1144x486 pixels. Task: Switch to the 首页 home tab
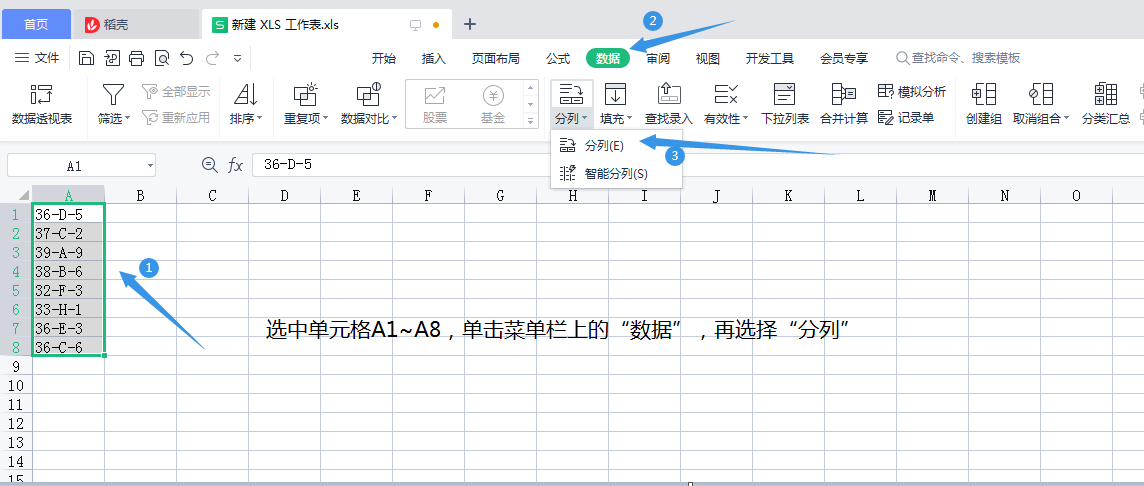(x=36, y=24)
